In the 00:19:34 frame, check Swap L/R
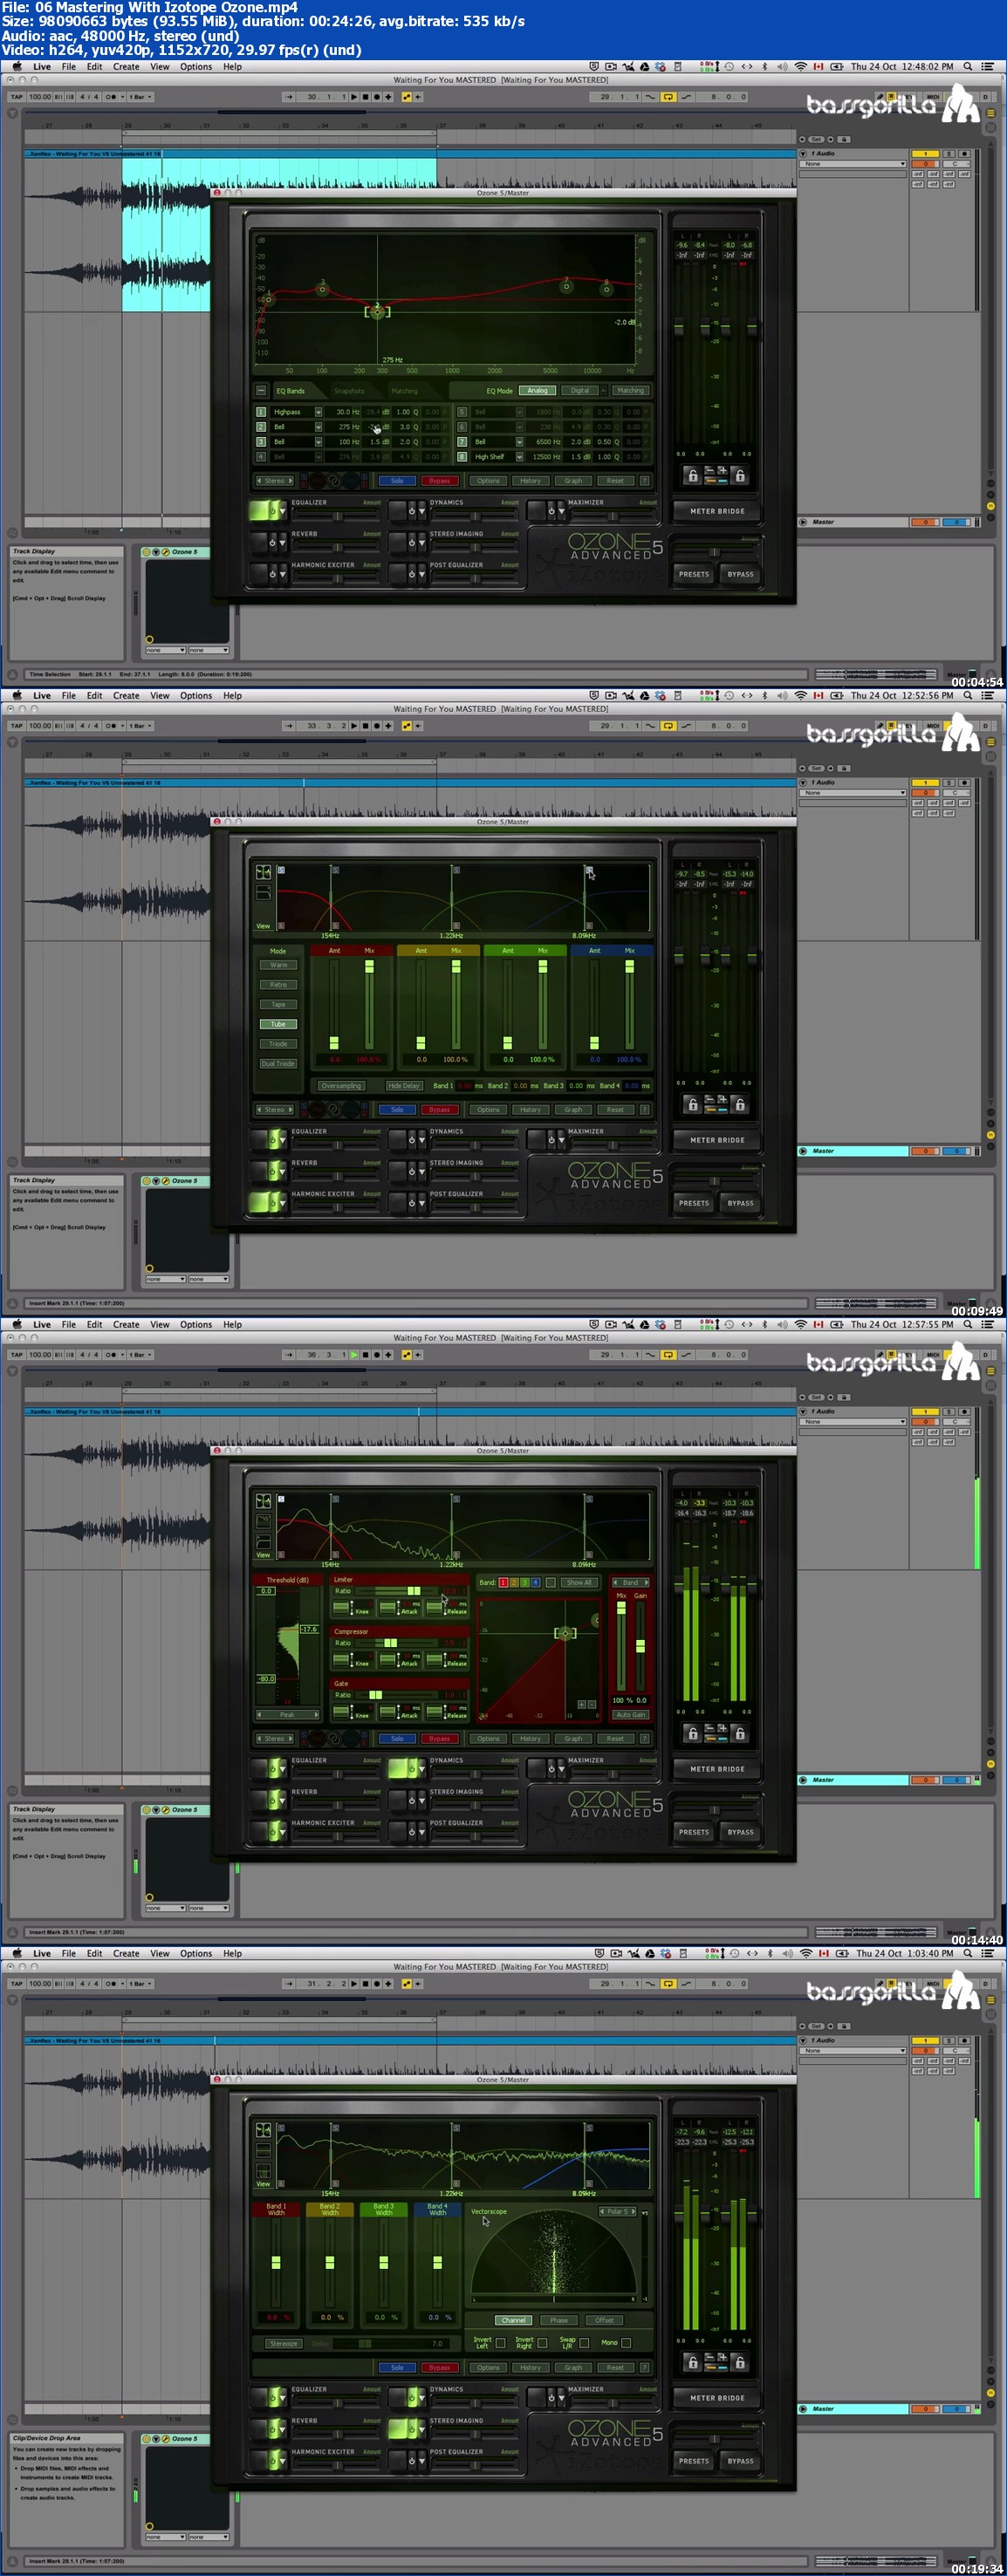Viewport: 1007px width, 2576px height. coord(584,2342)
